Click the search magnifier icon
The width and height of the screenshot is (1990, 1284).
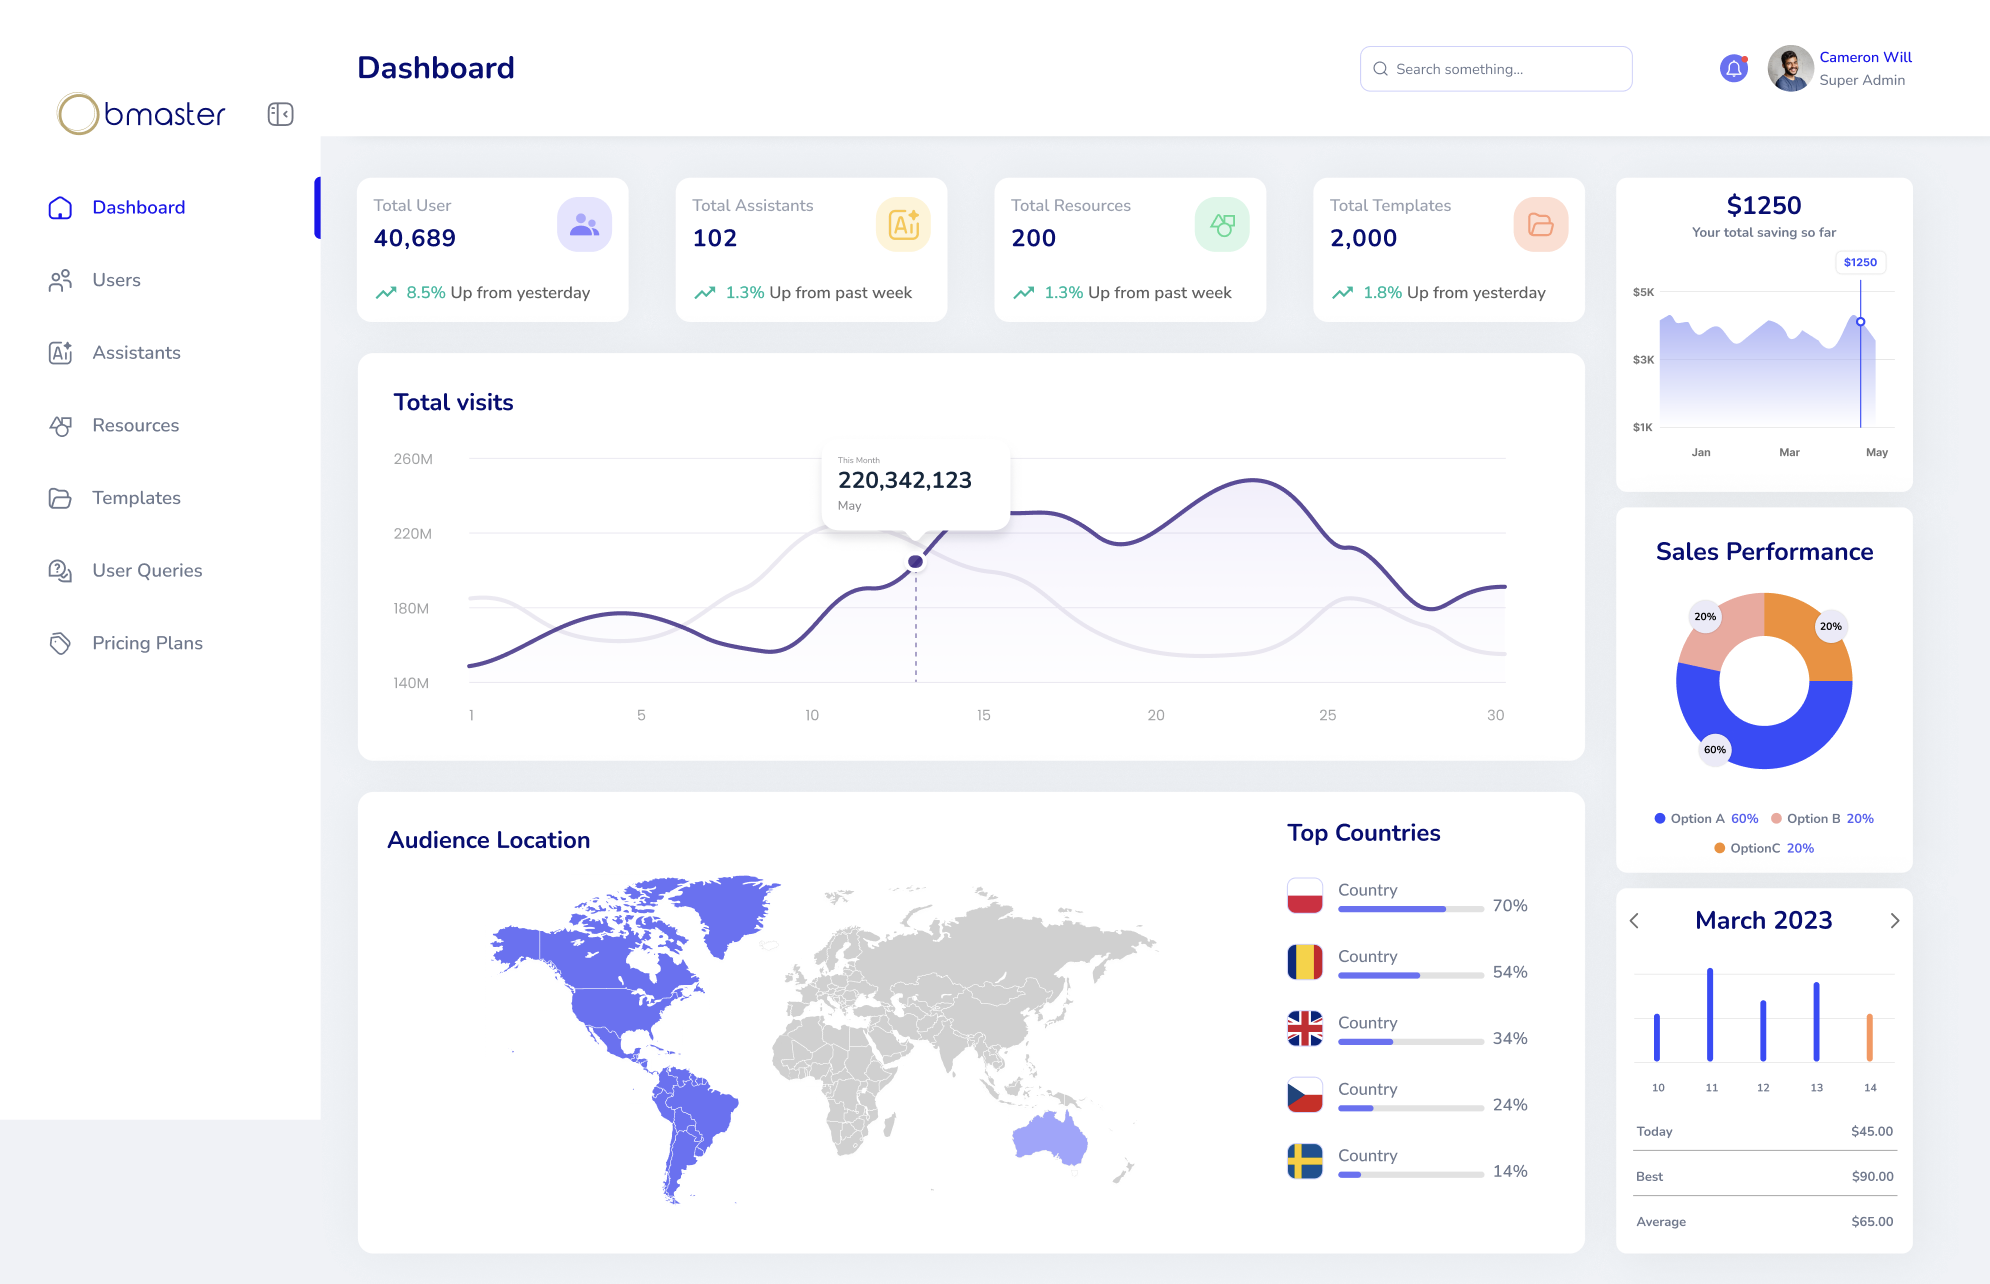[x=1381, y=69]
